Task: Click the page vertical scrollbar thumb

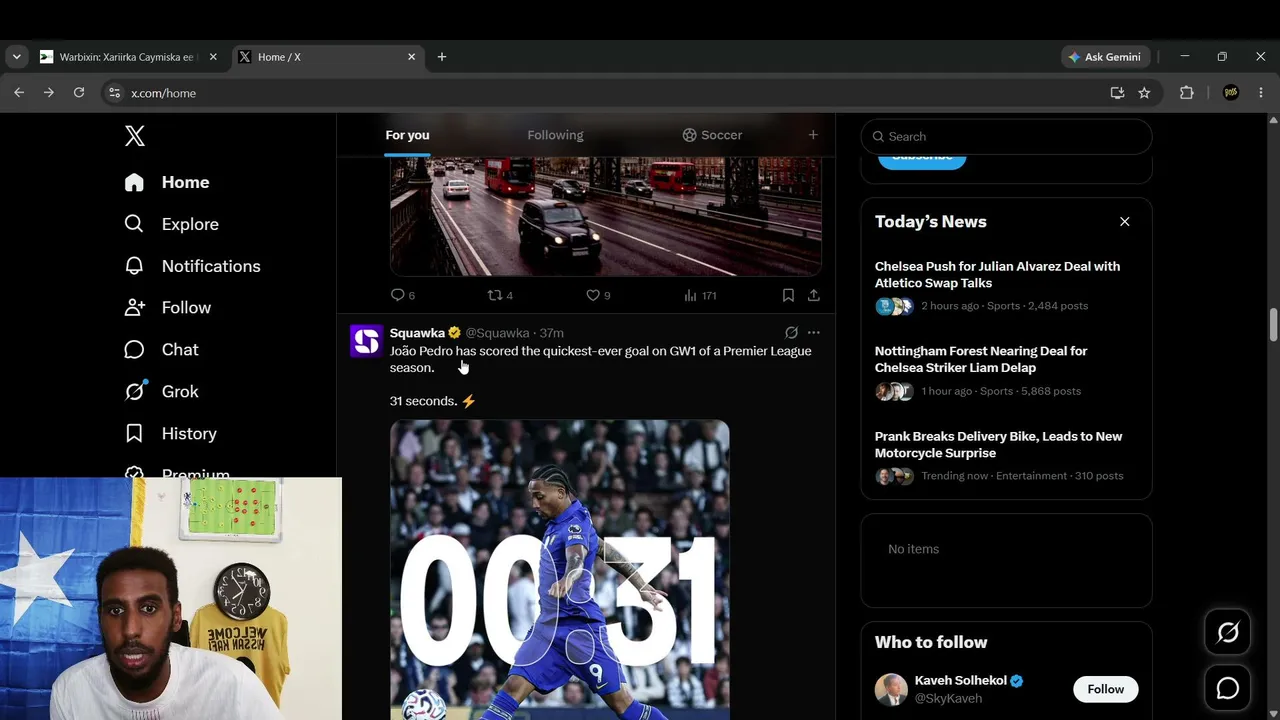Action: point(1273,326)
